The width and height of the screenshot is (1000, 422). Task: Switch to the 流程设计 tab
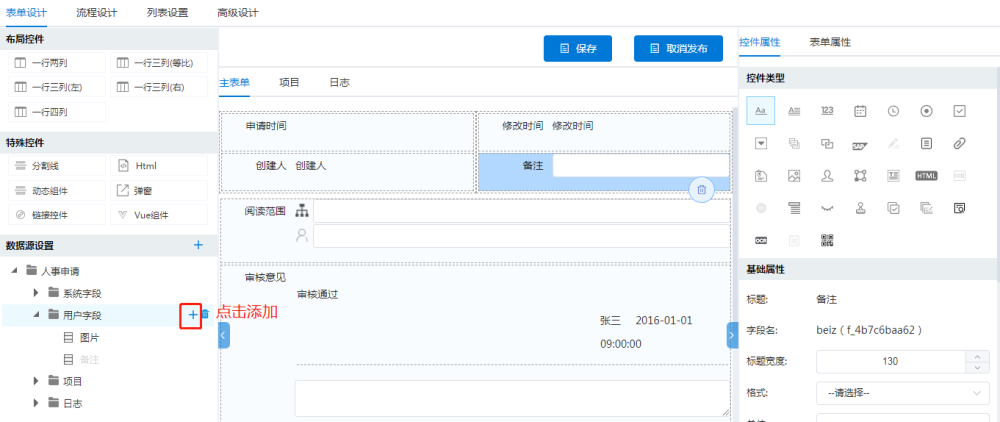pyautogui.click(x=96, y=13)
